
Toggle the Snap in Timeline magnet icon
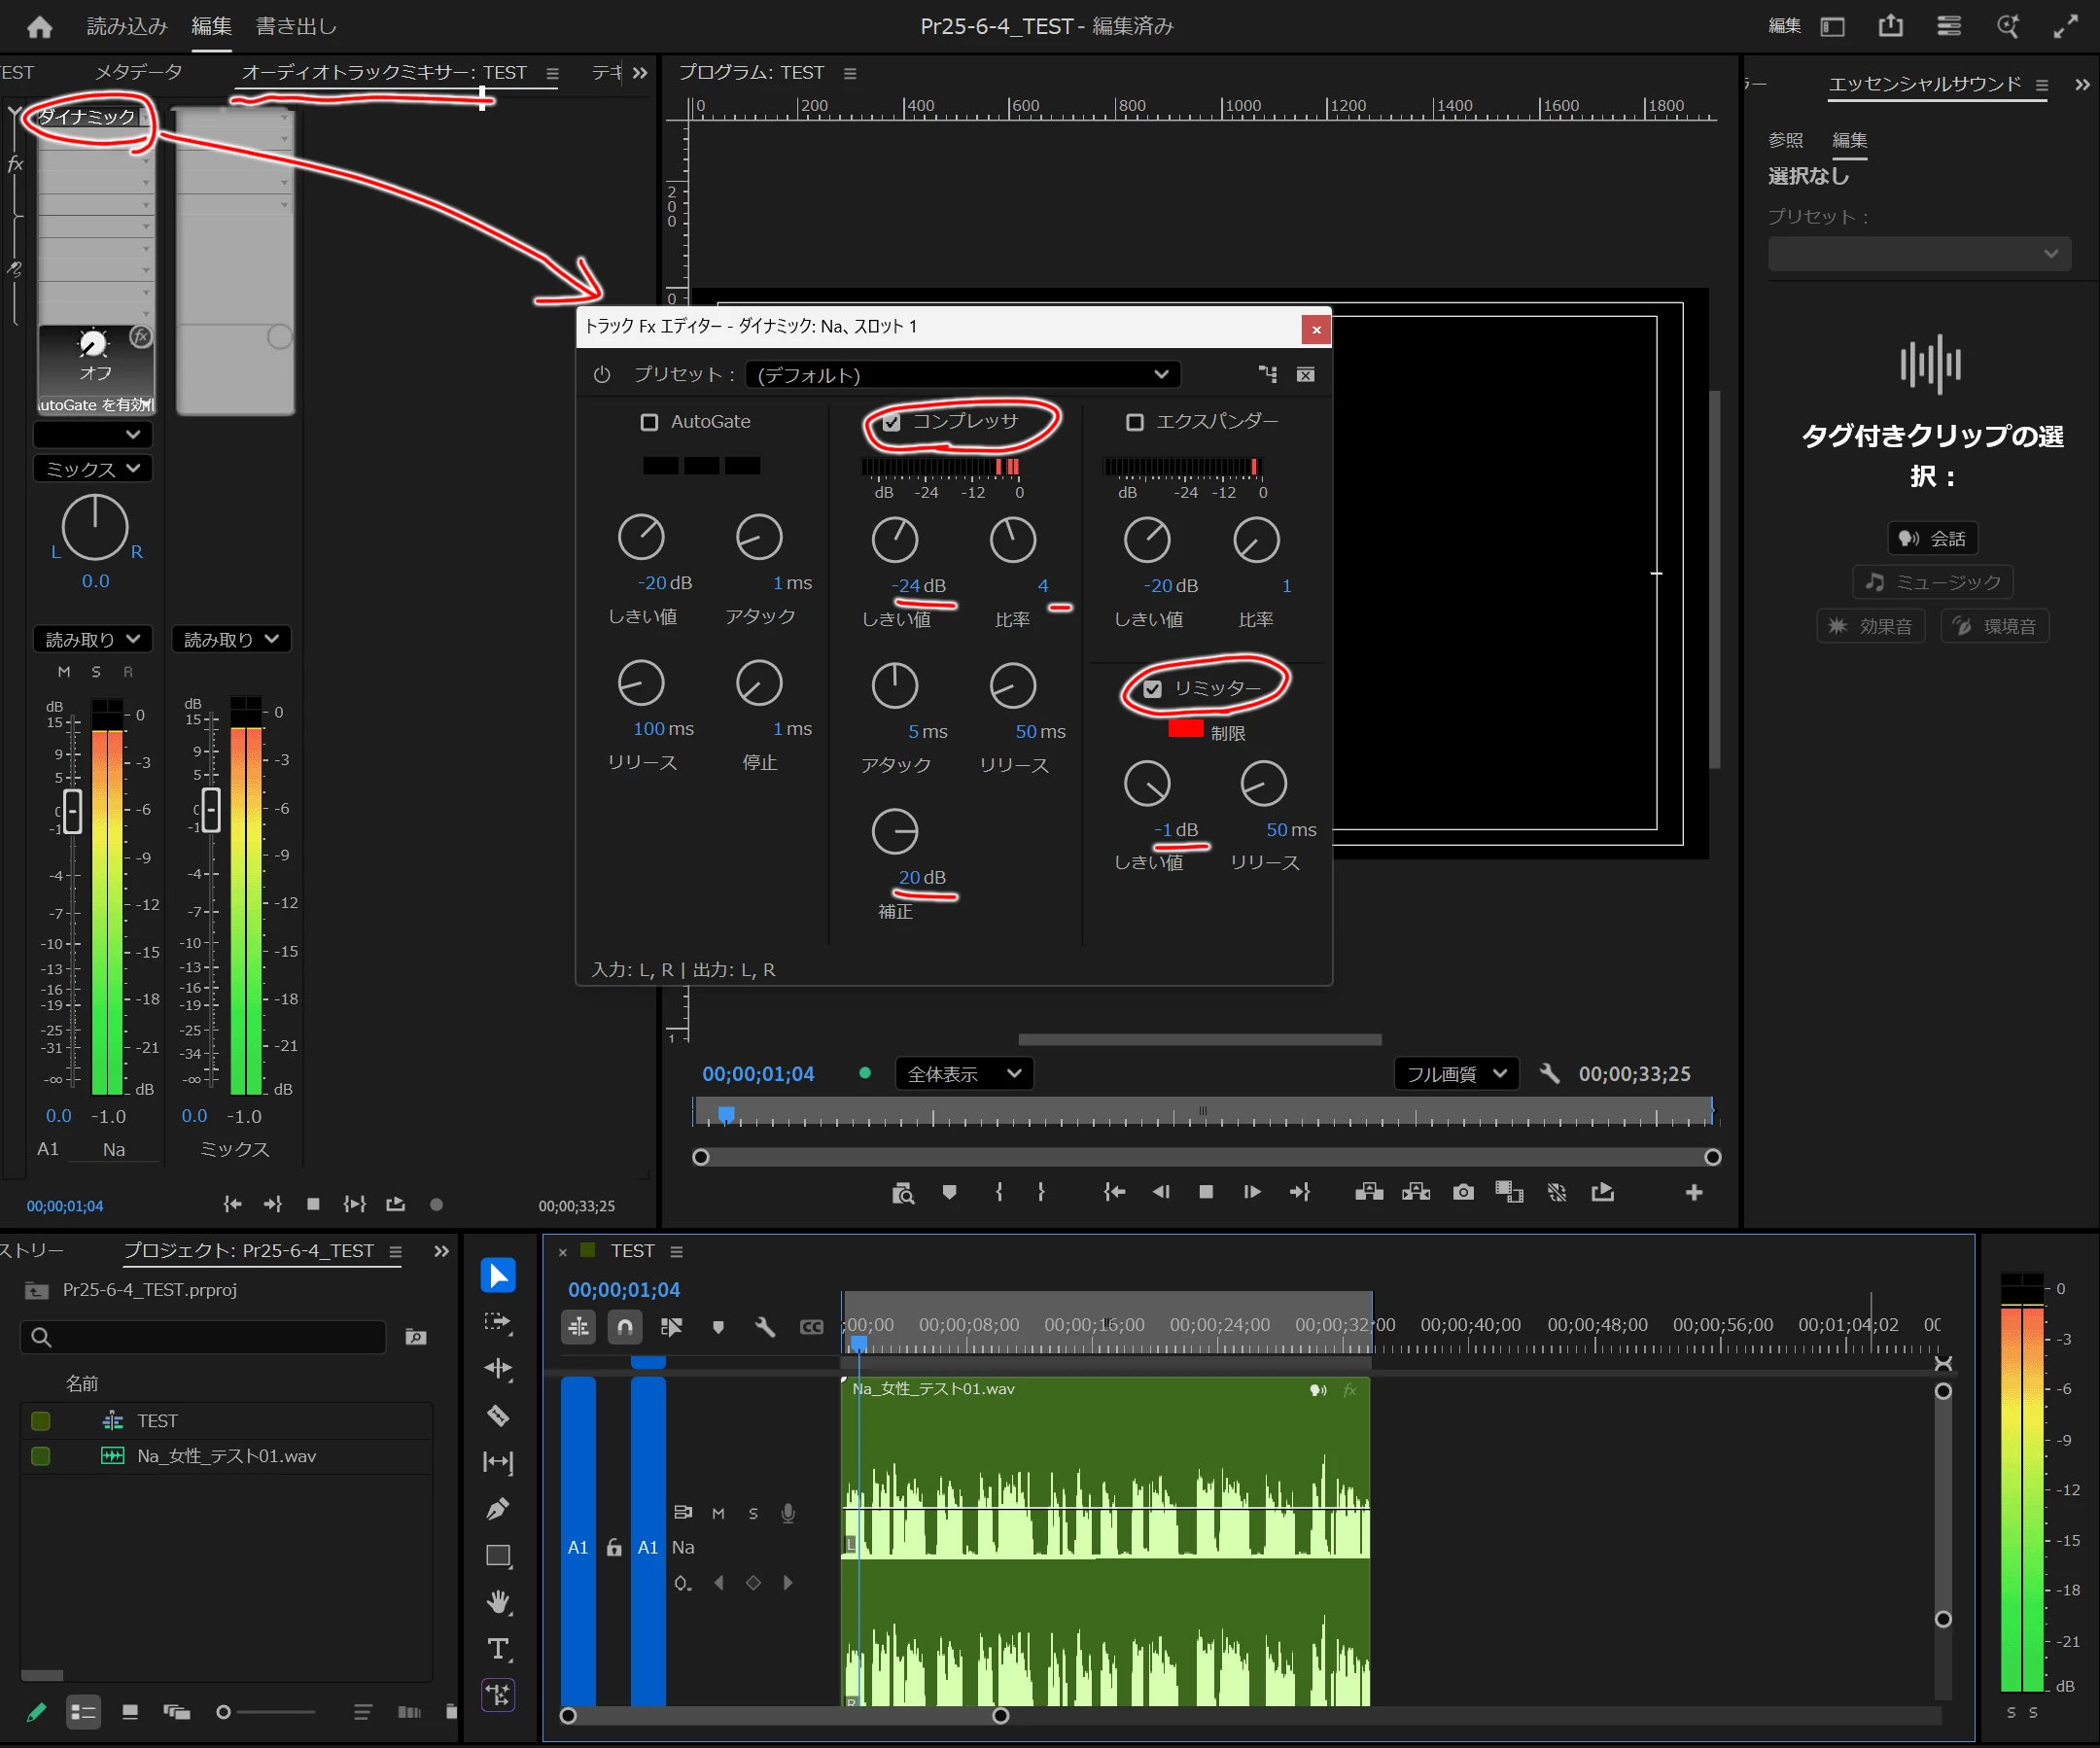624,1327
